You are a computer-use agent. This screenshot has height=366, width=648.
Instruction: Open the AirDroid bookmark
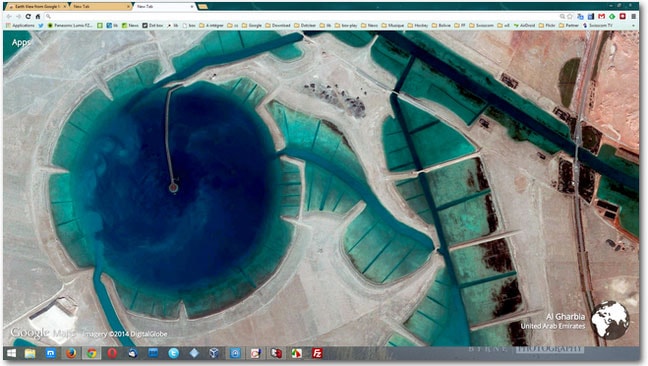click(x=524, y=26)
